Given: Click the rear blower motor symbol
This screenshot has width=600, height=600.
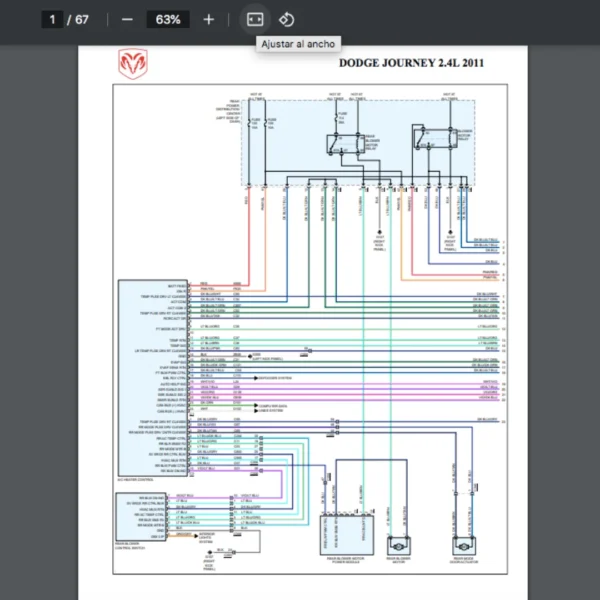Looking at the screenshot, I should [398, 547].
